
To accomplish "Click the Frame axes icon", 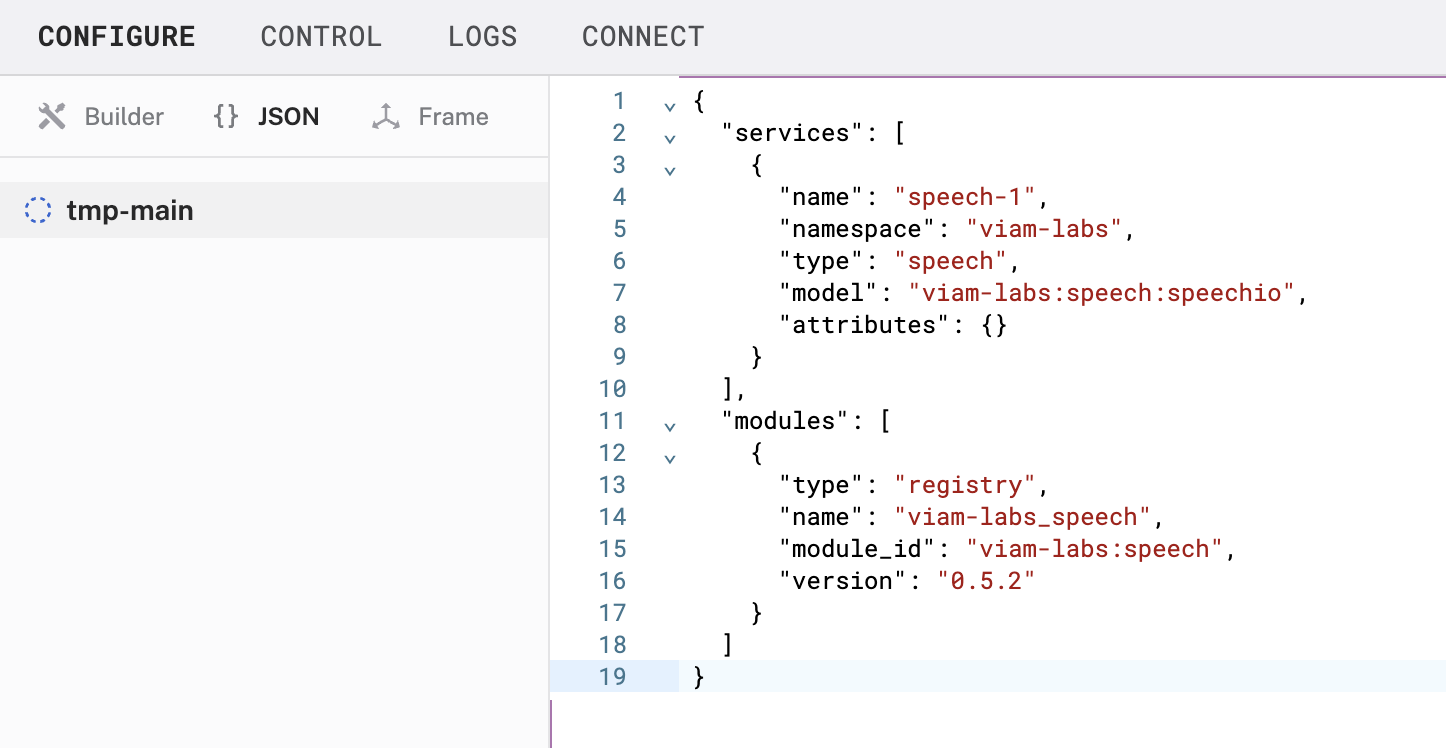I will click(x=385, y=117).
